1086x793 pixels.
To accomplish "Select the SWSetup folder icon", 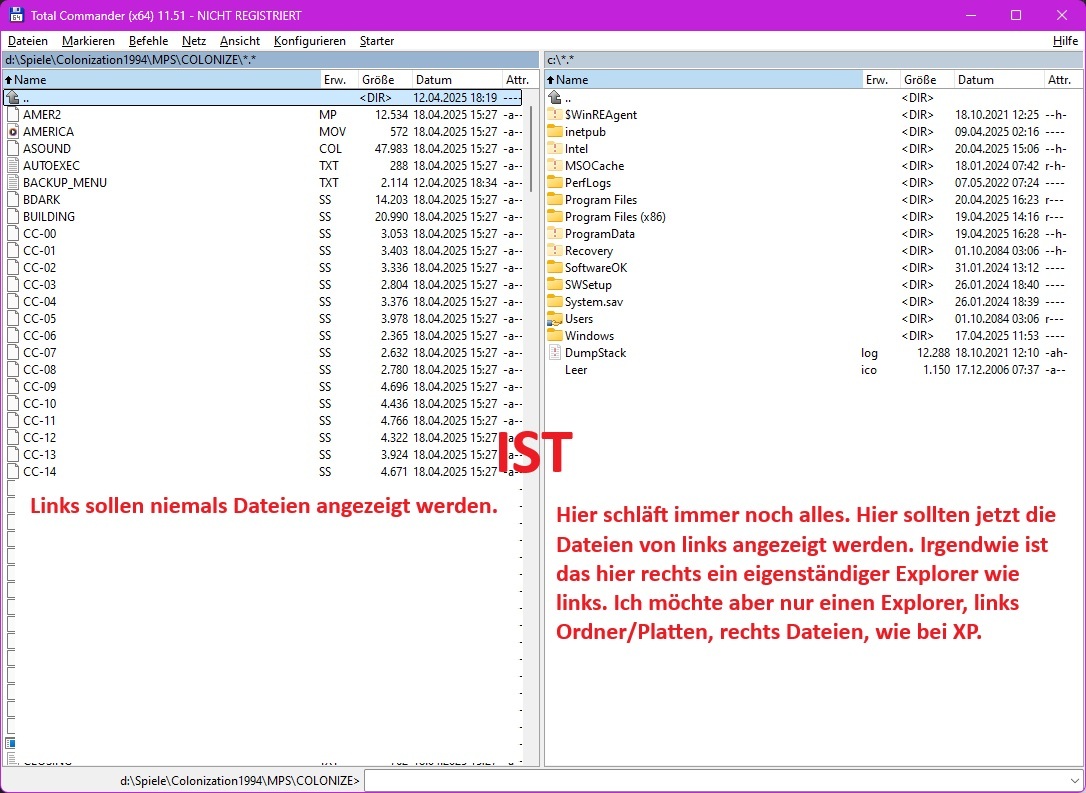I will coord(555,285).
